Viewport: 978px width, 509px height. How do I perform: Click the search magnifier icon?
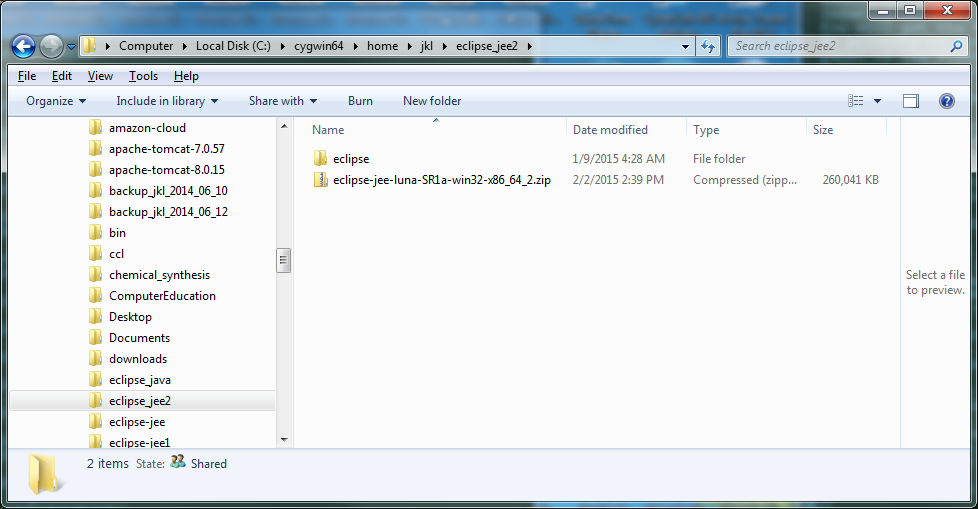click(955, 46)
